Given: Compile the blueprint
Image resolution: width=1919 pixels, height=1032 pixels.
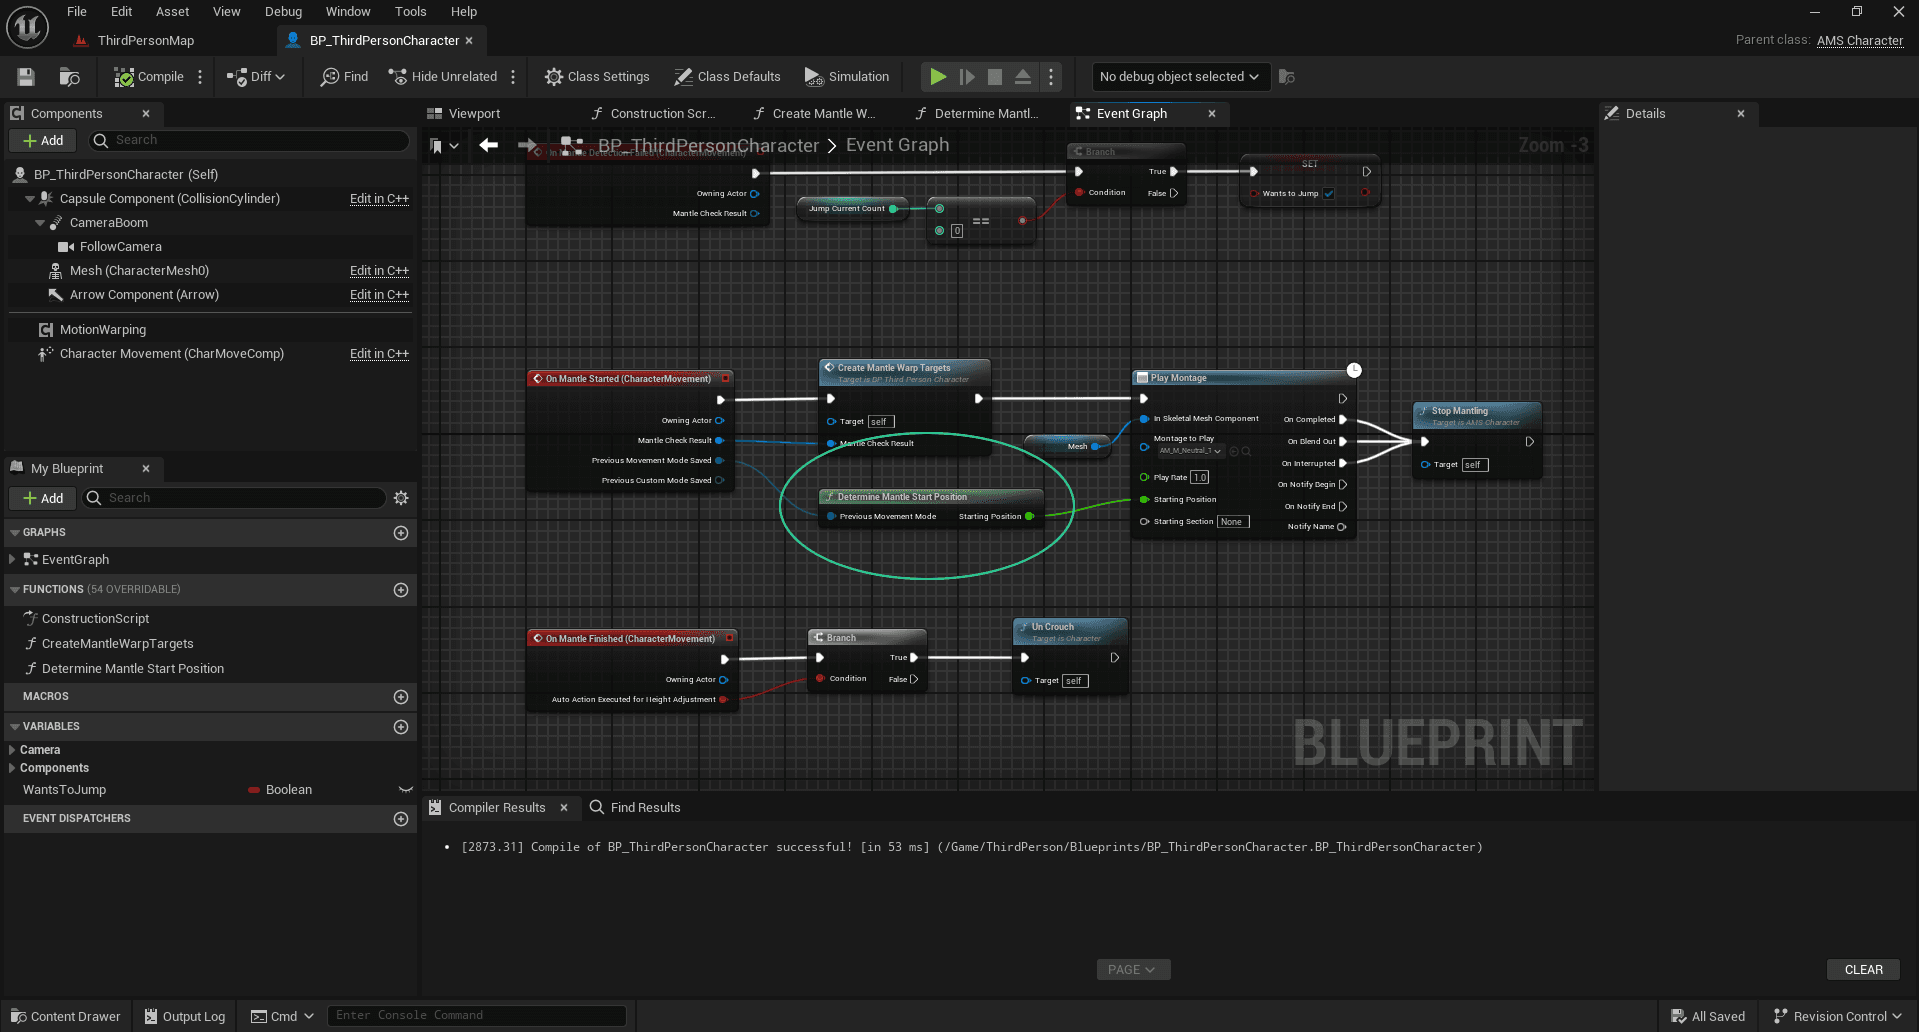Looking at the screenshot, I should click(149, 77).
